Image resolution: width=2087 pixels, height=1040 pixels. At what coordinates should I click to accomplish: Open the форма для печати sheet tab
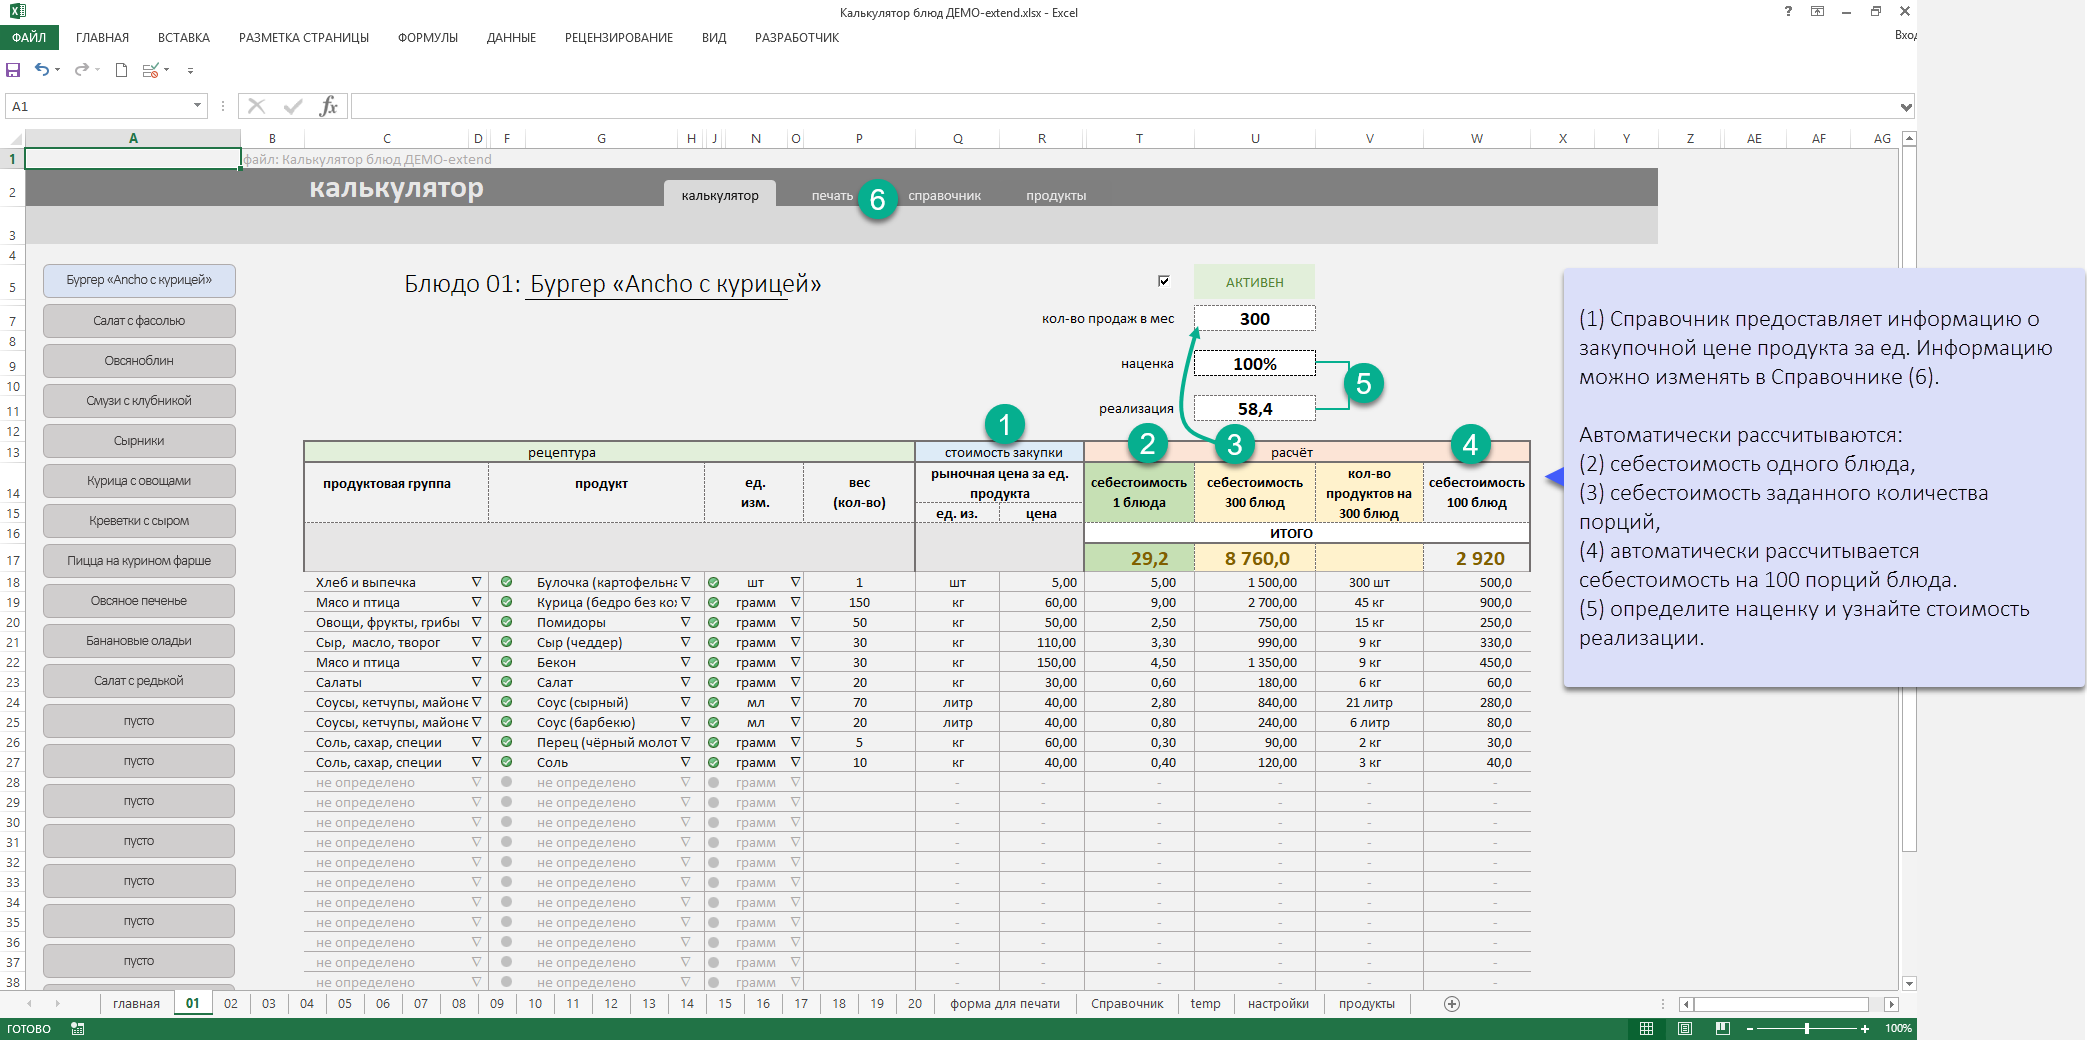(x=1004, y=1003)
